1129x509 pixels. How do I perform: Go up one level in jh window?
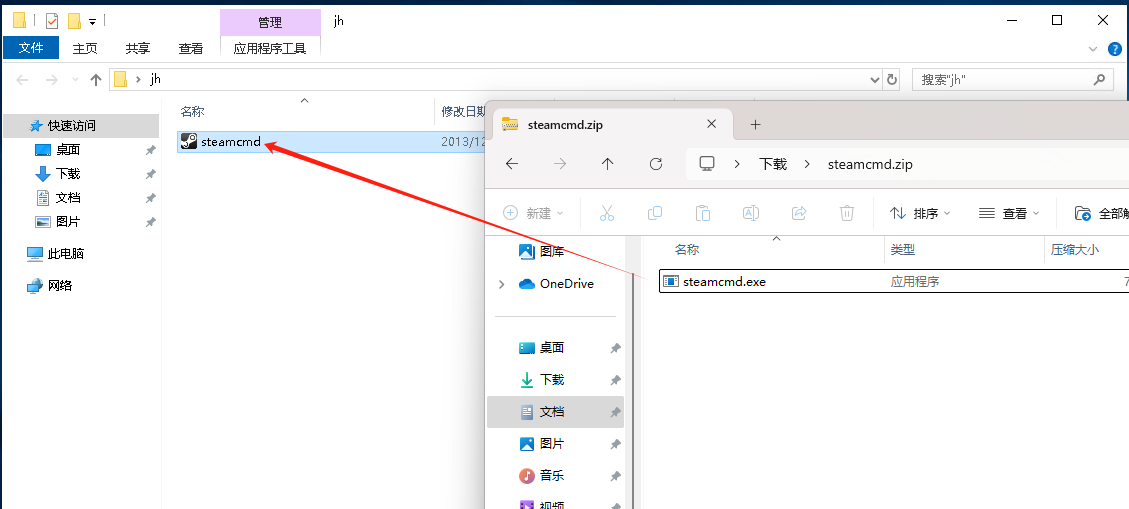(x=96, y=80)
